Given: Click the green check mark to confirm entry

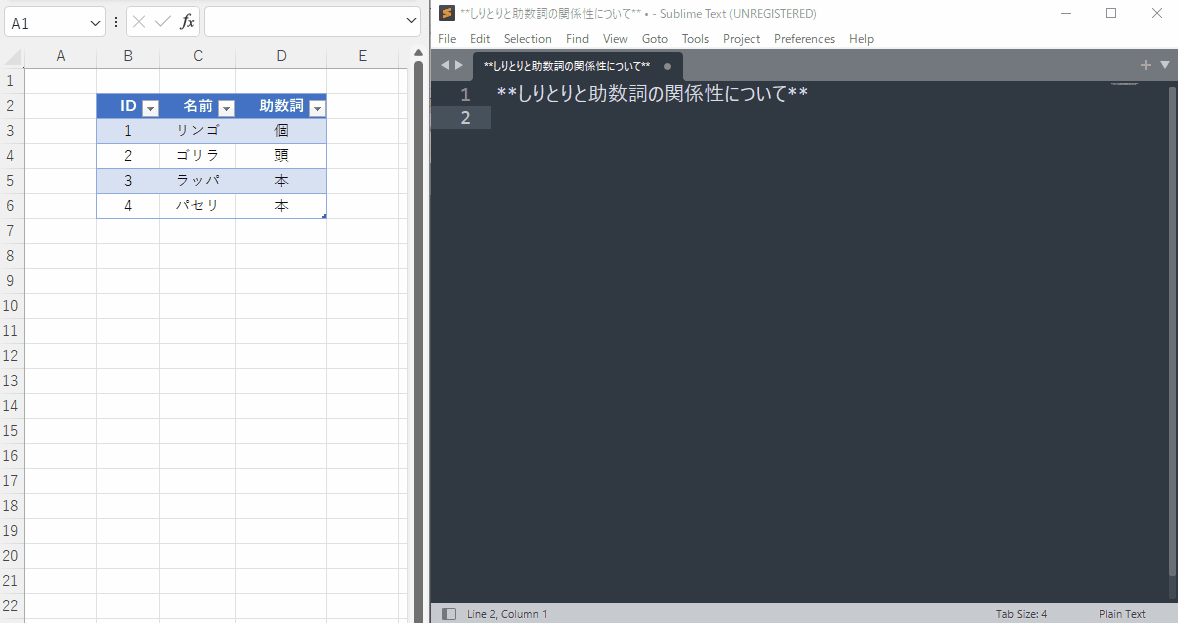Looking at the screenshot, I should point(160,21).
